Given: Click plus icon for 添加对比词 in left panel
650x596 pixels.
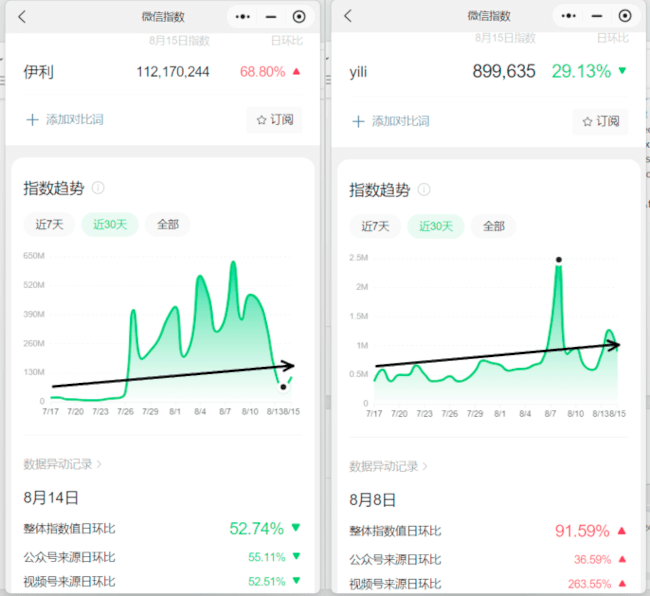Looking at the screenshot, I should pos(32,120).
